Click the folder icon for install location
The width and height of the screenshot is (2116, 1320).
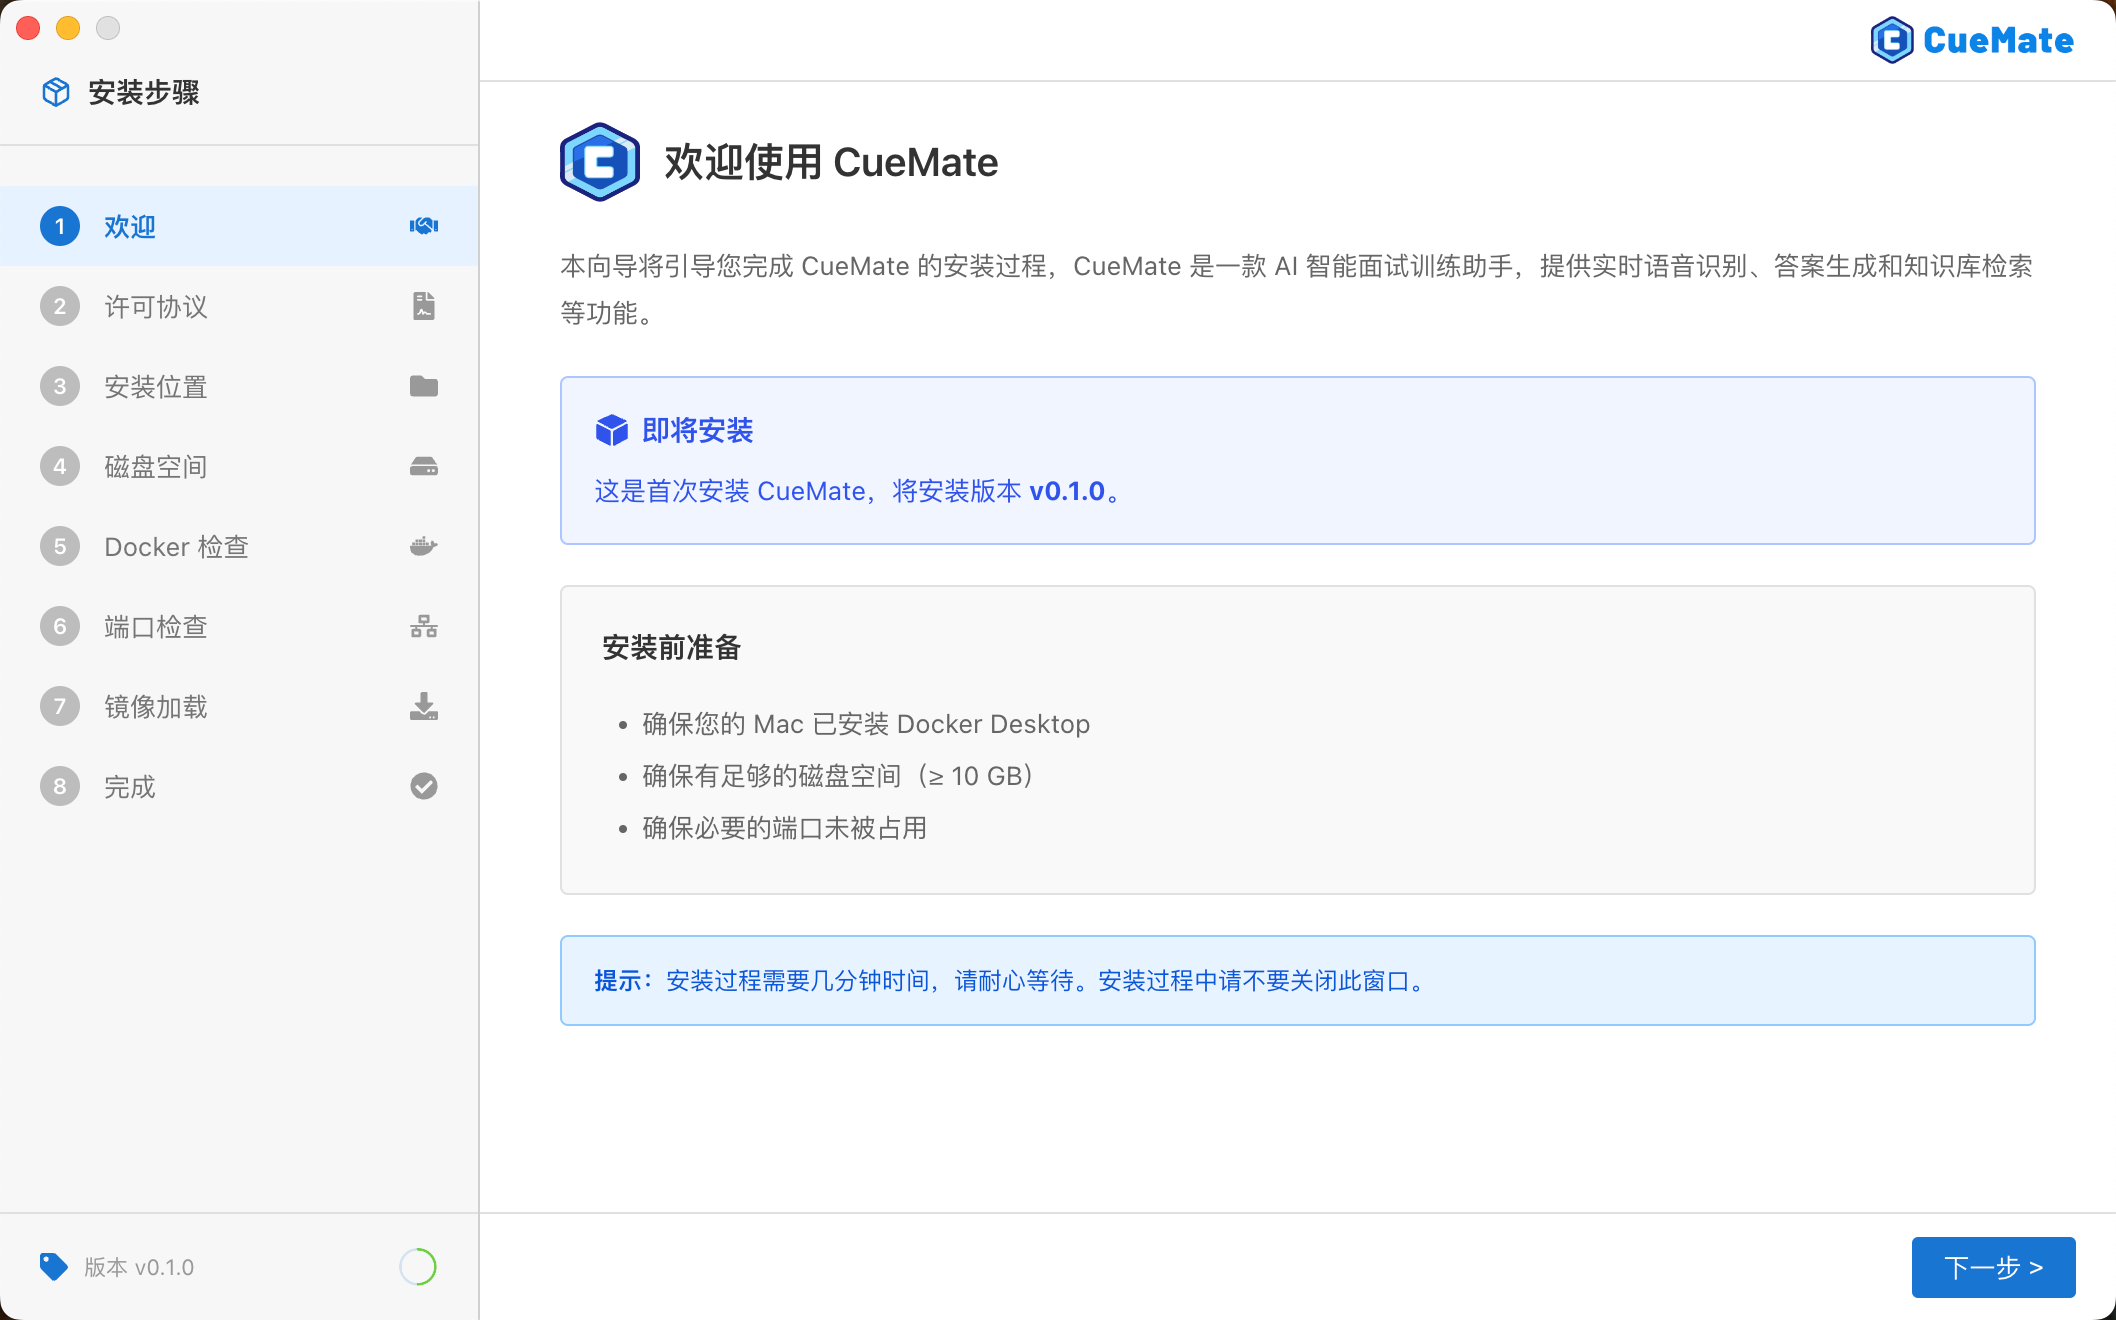[423, 386]
